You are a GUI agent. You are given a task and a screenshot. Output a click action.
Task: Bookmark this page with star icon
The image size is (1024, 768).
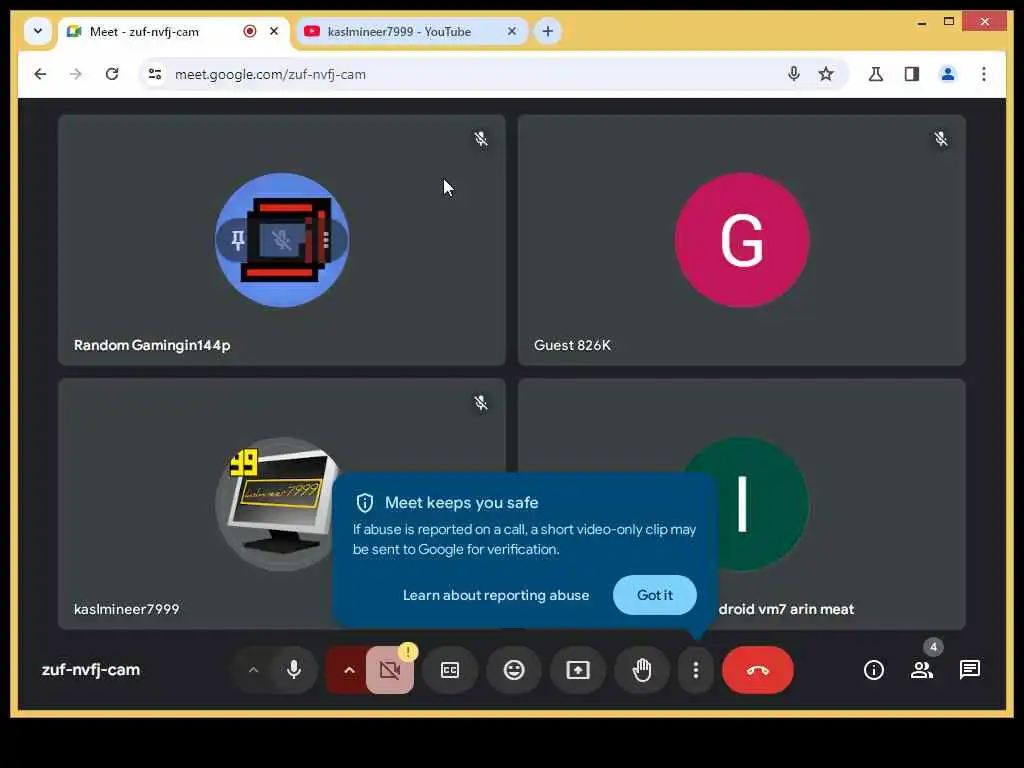pyautogui.click(x=825, y=74)
